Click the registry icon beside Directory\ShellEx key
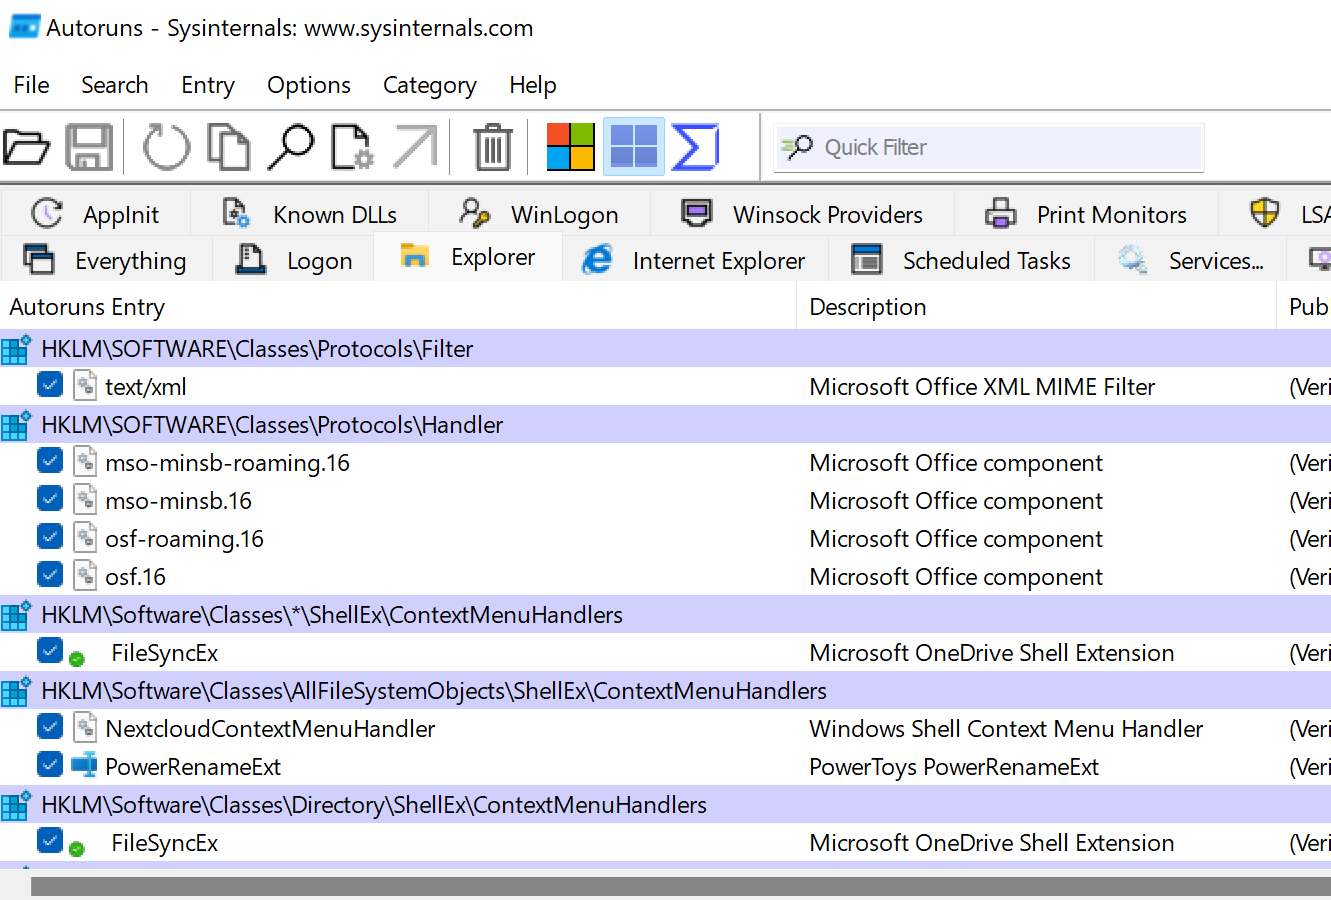The image size is (1331, 900). [16, 805]
